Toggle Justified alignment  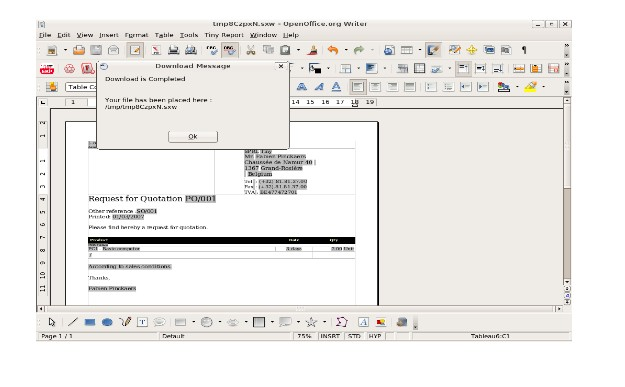[410, 87]
